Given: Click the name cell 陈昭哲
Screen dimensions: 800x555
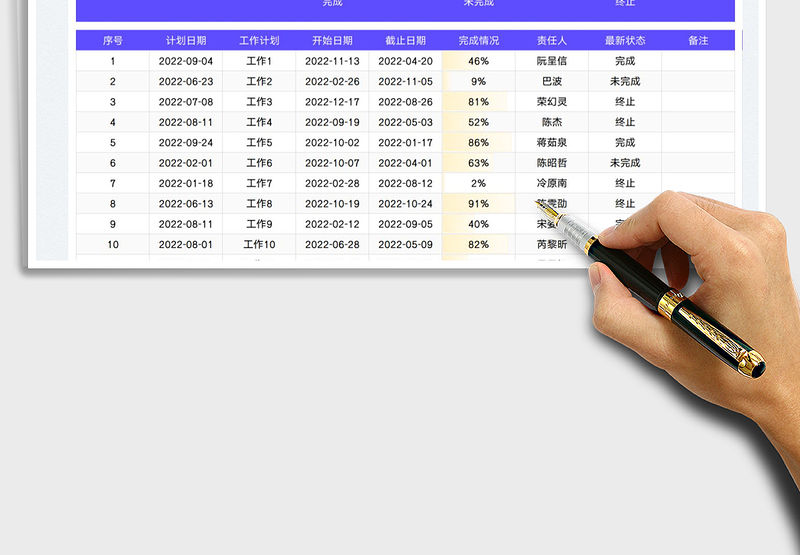Looking at the screenshot, I should [551, 163].
